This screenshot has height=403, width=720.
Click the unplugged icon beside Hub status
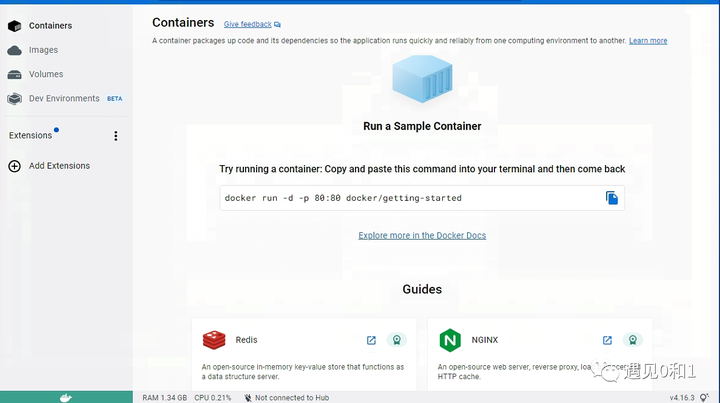248,398
